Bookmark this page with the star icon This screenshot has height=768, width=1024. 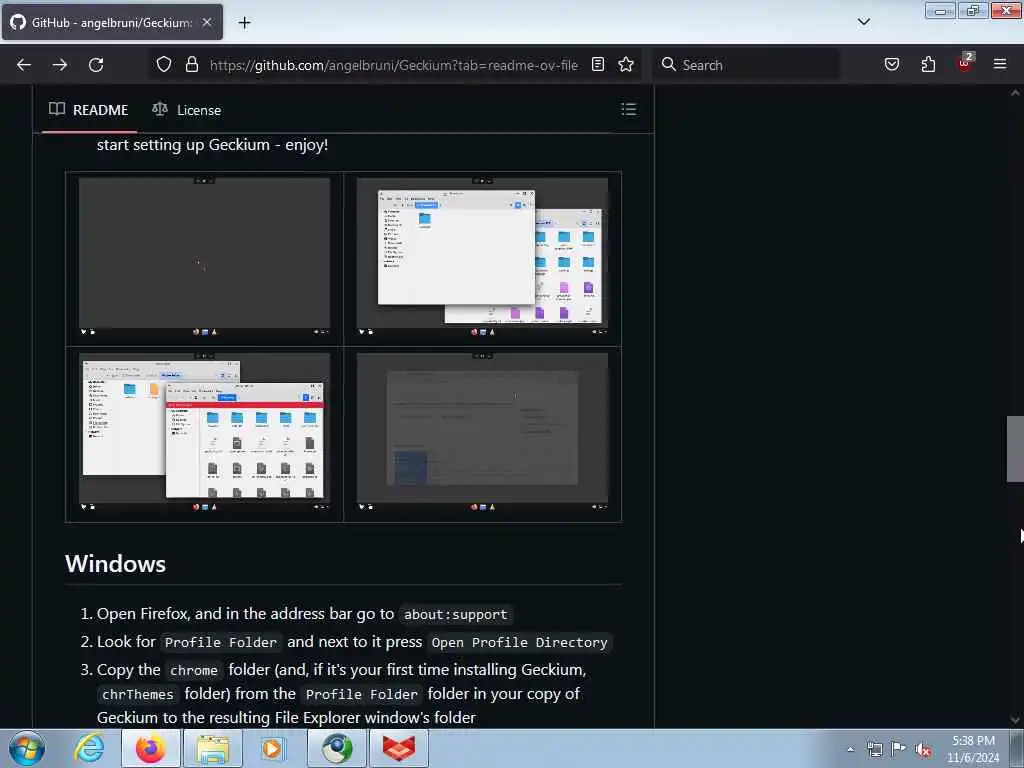coord(626,64)
